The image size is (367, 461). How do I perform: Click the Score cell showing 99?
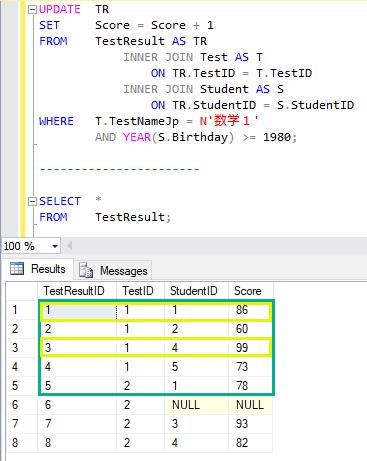250,348
